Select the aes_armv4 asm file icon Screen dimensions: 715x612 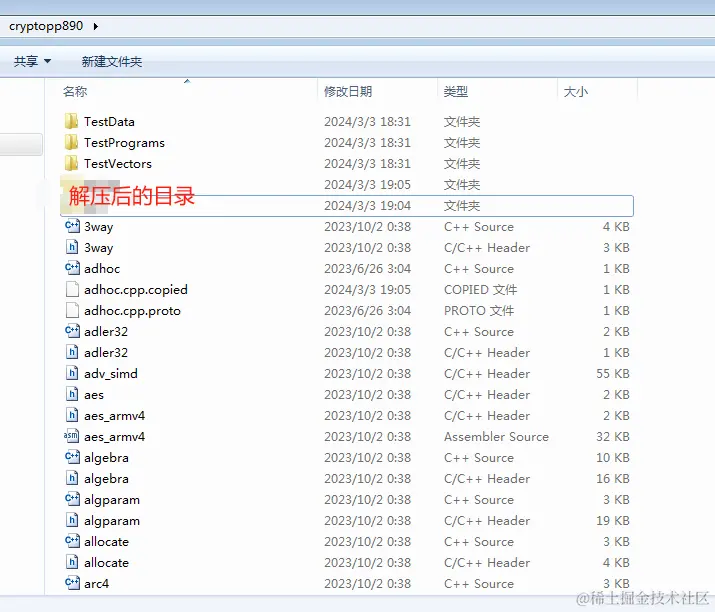pyautogui.click(x=71, y=436)
